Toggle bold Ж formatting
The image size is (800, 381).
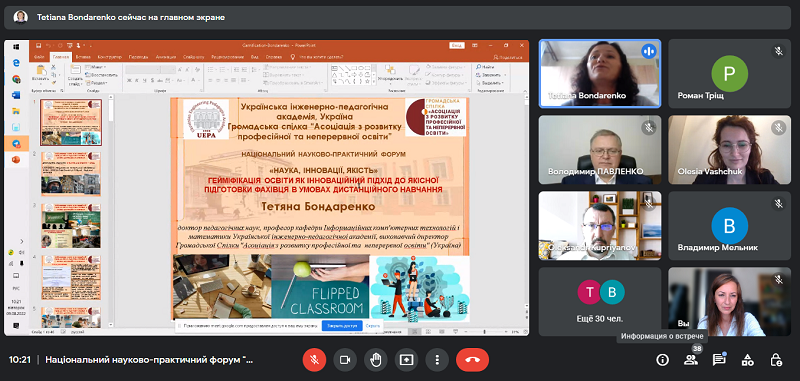click(x=129, y=81)
